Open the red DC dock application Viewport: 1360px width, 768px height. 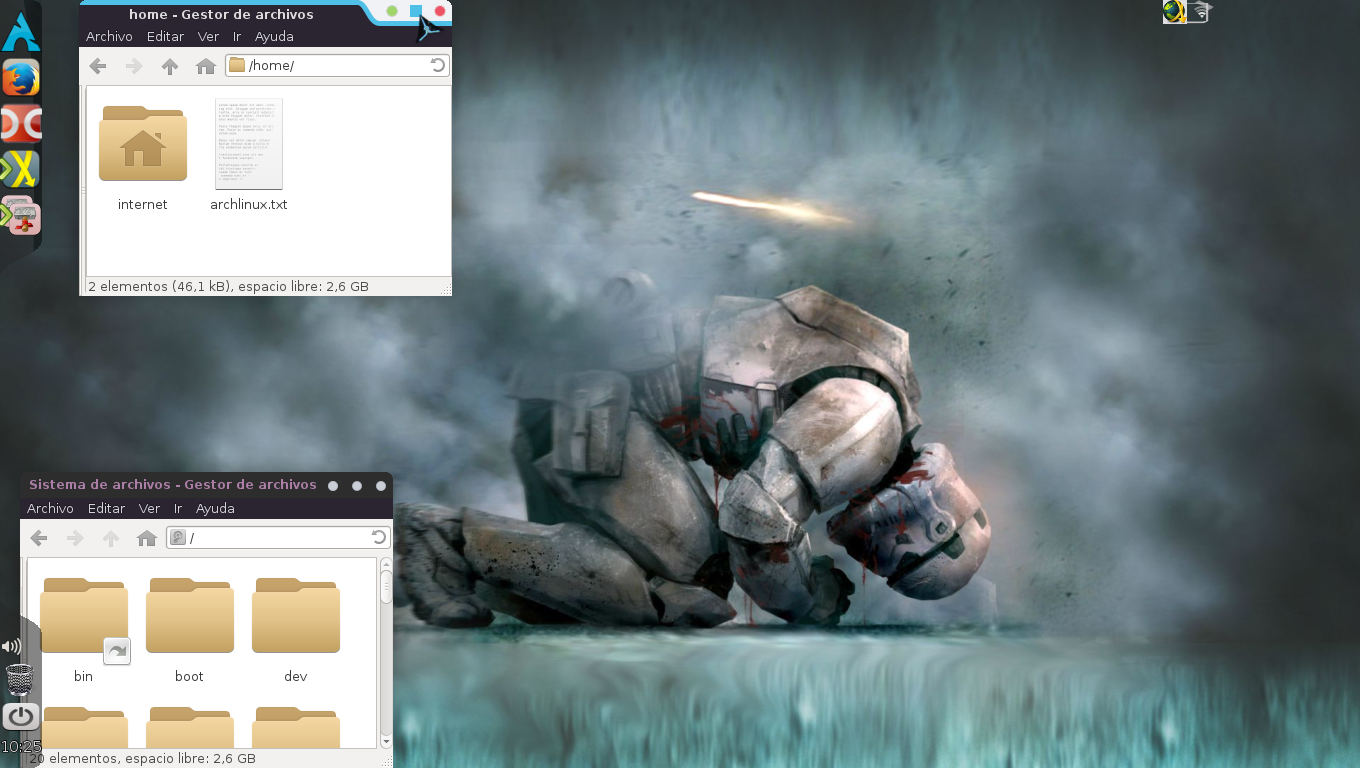(x=20, y=124)
